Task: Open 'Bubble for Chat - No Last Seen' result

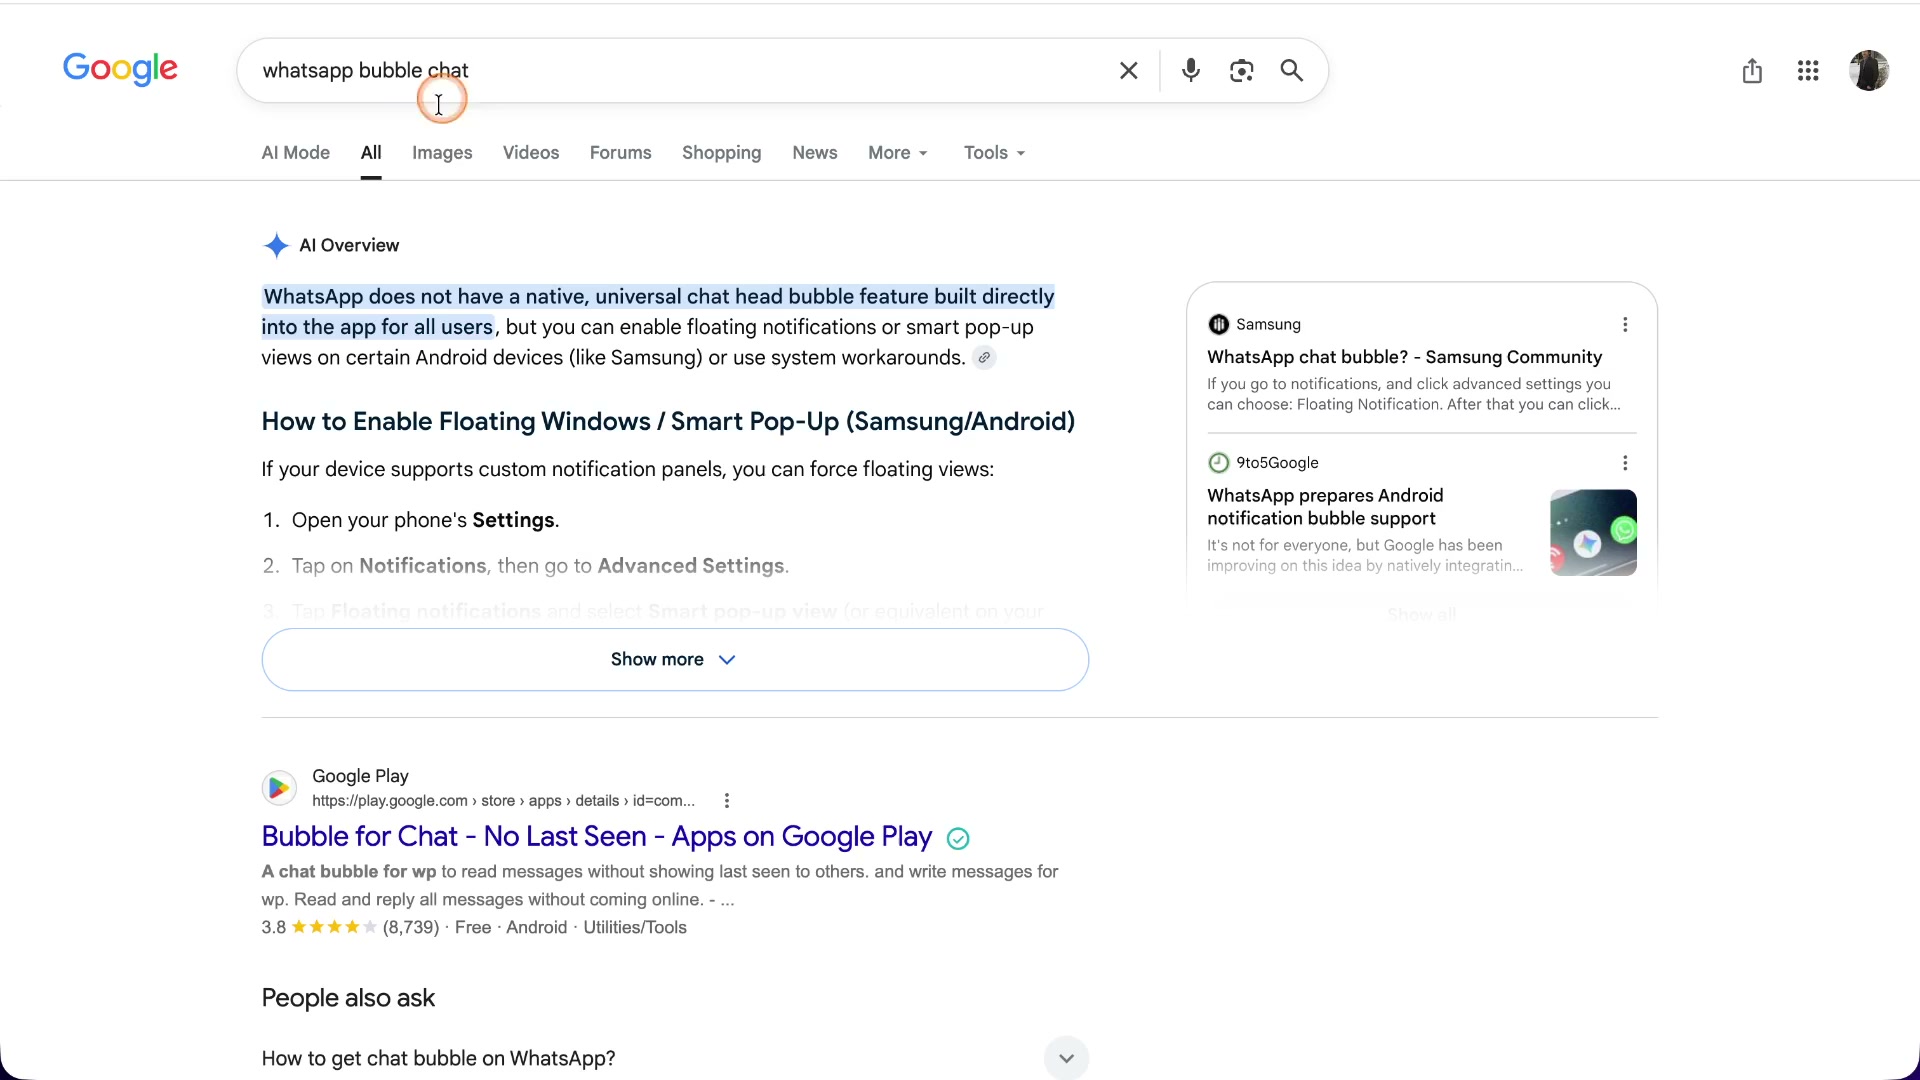Action: (x=597, y=837)
